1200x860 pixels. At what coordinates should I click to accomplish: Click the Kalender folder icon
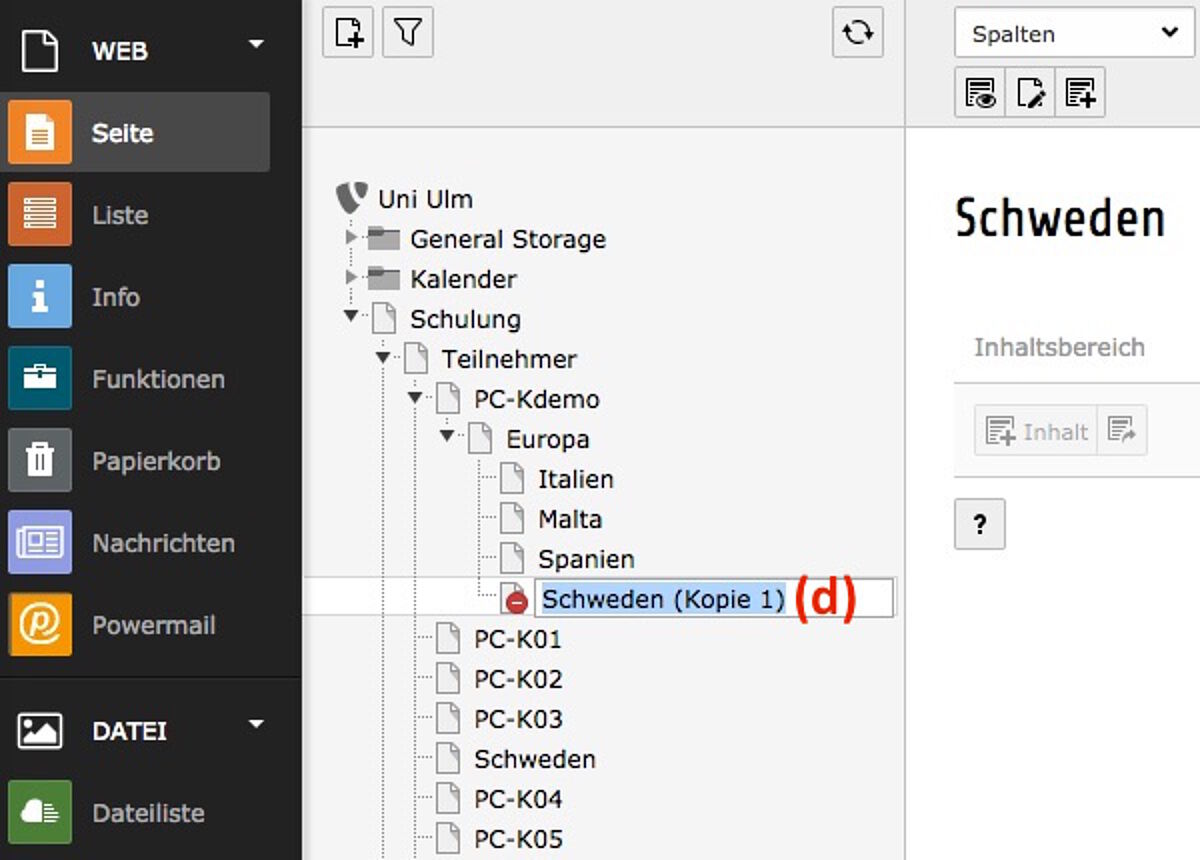[384, 279]
